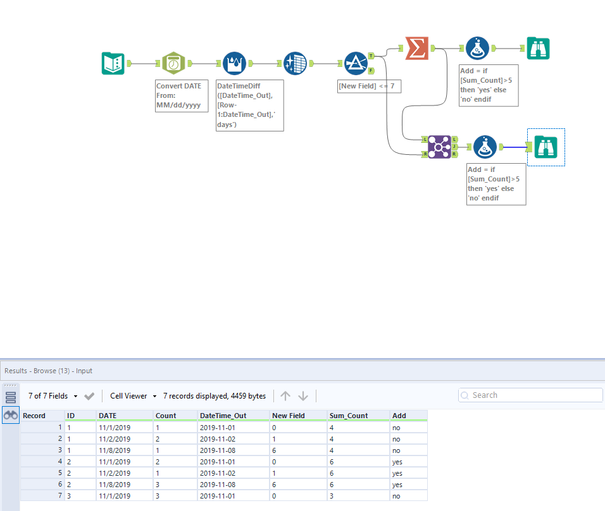Click the checkmark apply button in results
605x511 pixels.
pos(89,395)
